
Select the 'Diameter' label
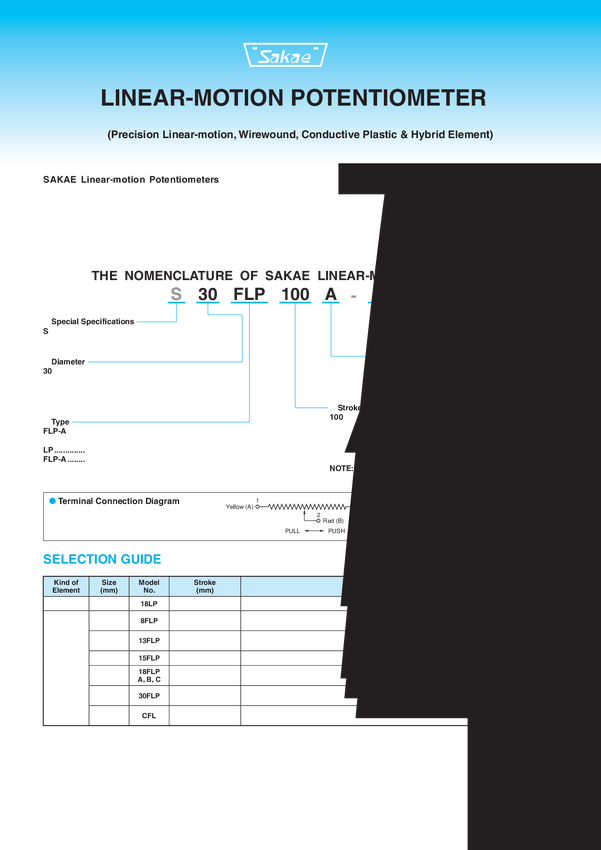[x=68, y=362]
